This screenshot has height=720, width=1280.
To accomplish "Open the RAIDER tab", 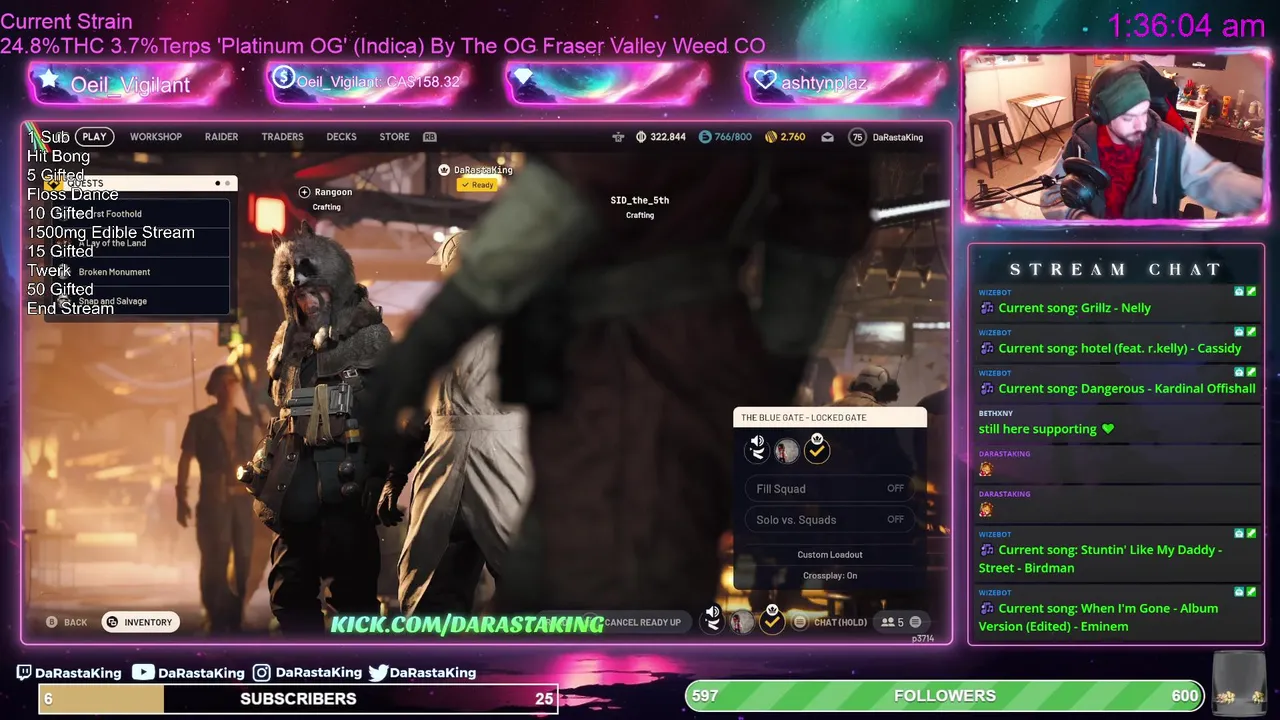I will pos(221,137).
